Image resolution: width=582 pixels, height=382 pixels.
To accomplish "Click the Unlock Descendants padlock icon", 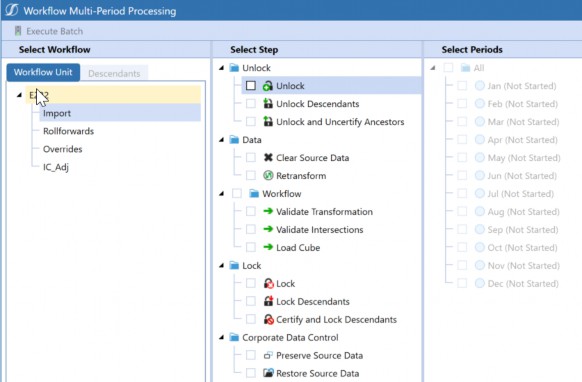I will 268,104.
